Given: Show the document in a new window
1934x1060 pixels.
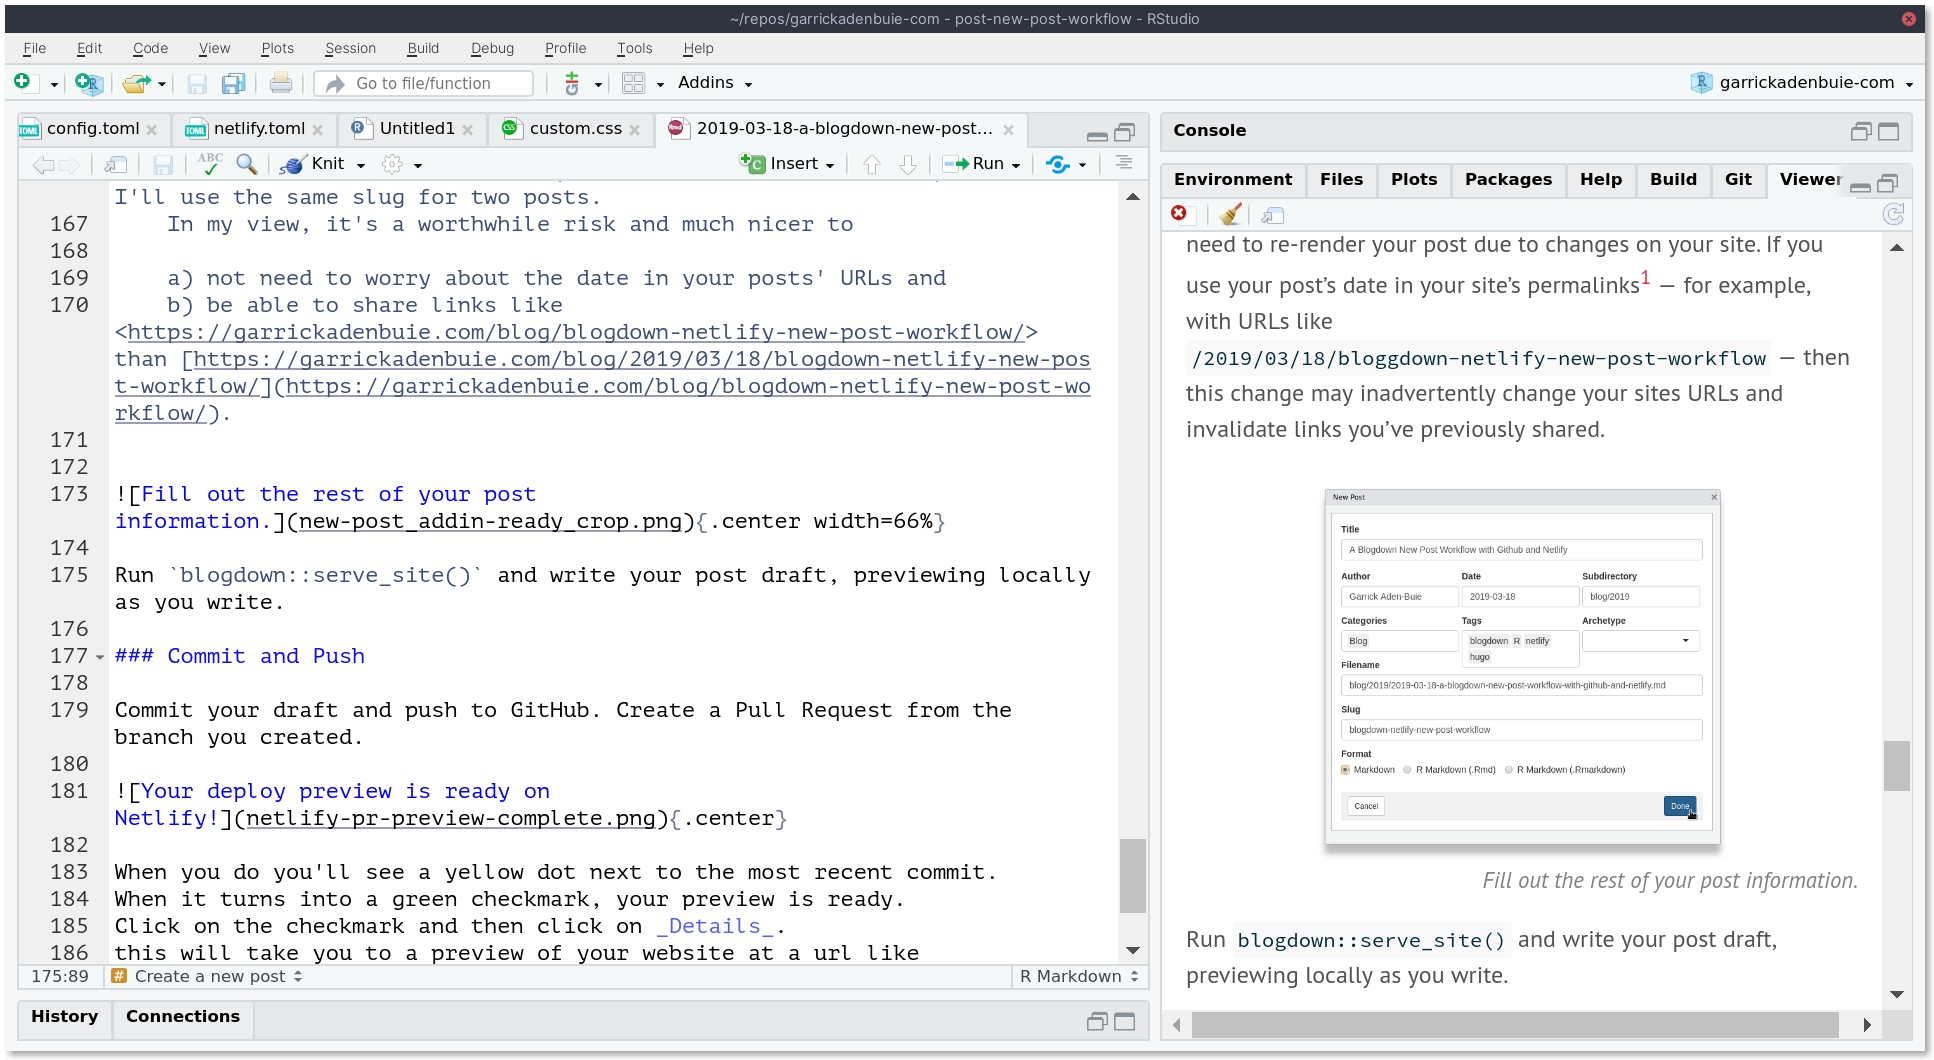Looking at the screenshot, I should [116, 164].
